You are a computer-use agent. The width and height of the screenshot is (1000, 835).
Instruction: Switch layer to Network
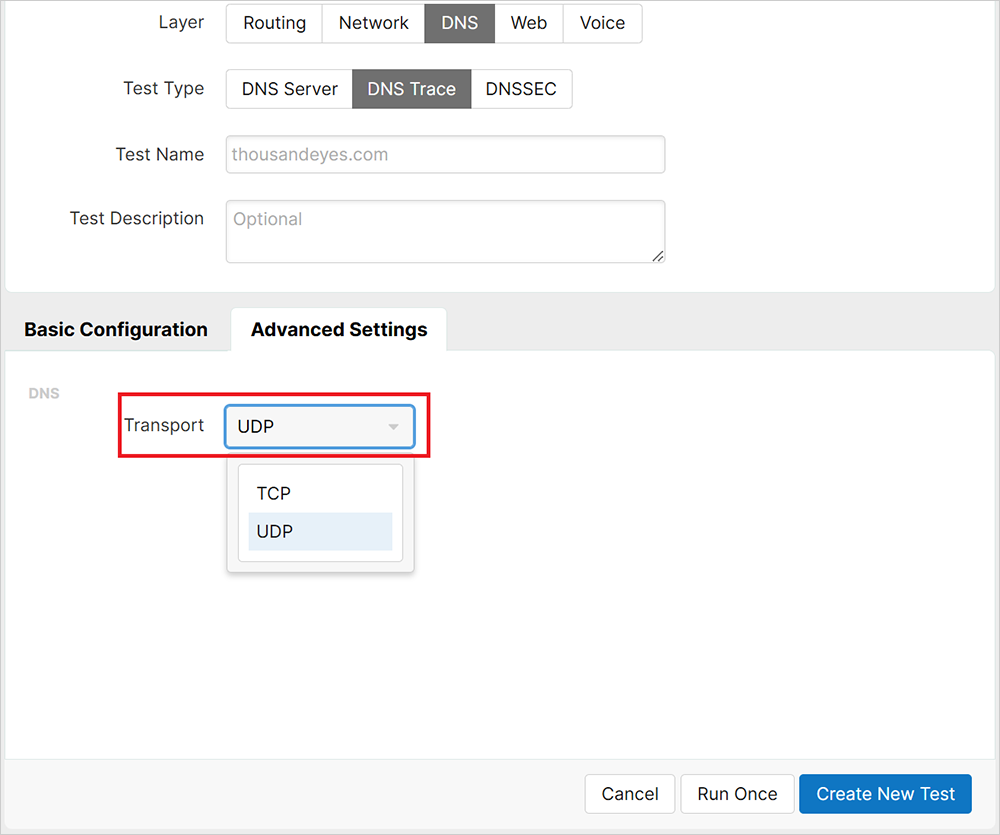pyautogui.click(x=373, y=23)
